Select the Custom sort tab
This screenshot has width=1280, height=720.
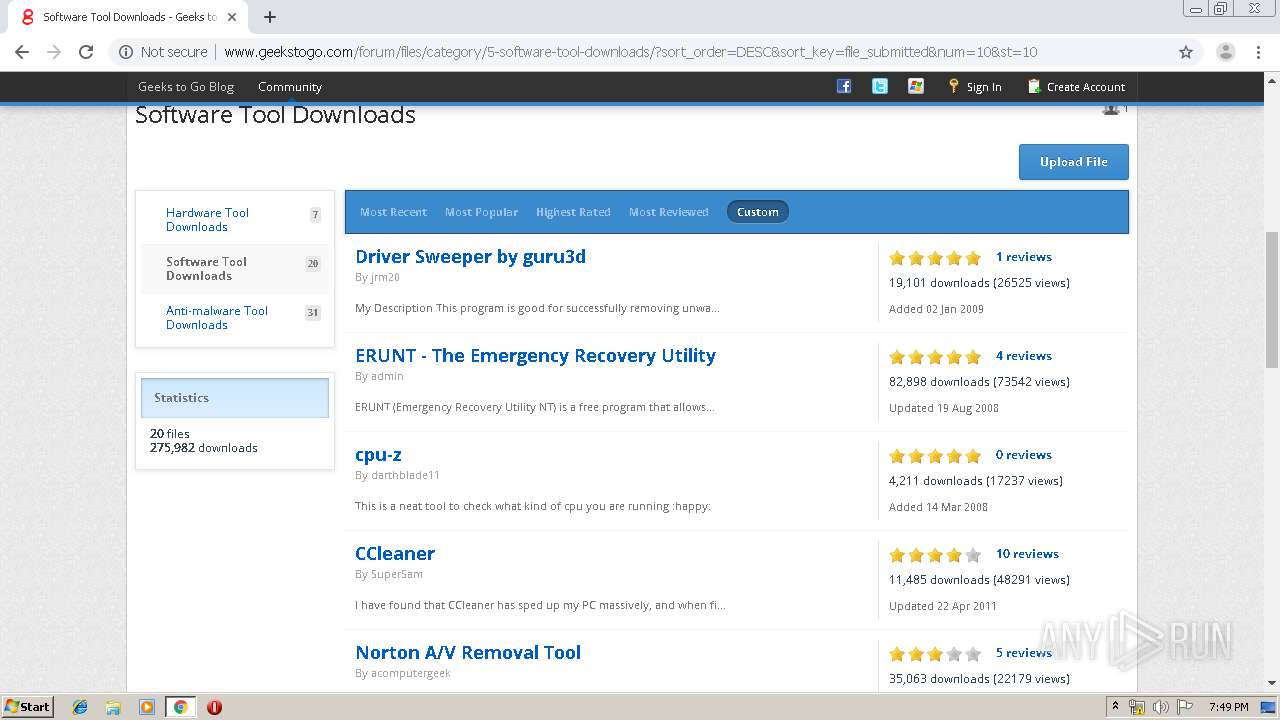tap(757, 212)
